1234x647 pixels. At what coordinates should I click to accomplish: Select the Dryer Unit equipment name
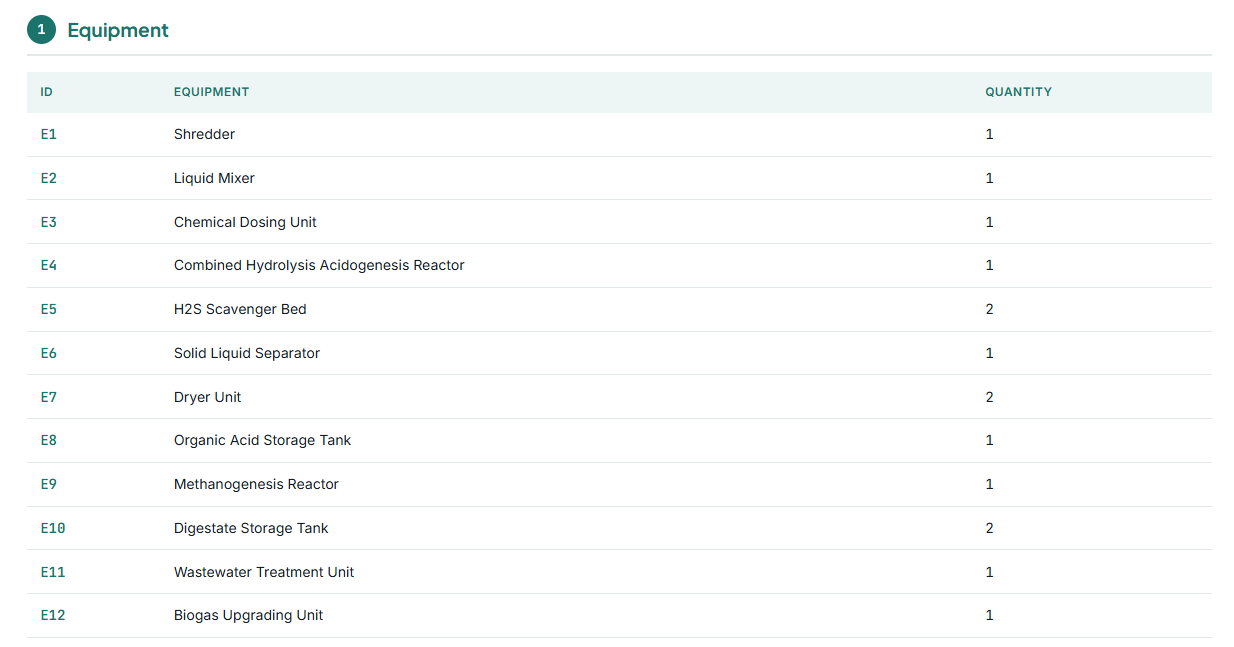207,397
